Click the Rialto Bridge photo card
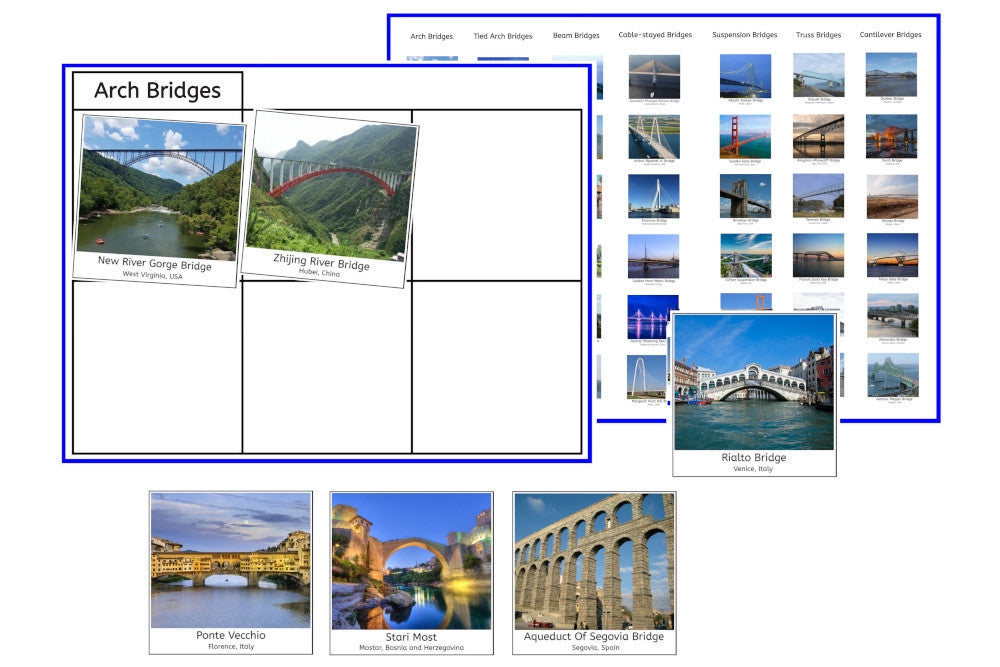1000x667 pixels. pos(754,392)
